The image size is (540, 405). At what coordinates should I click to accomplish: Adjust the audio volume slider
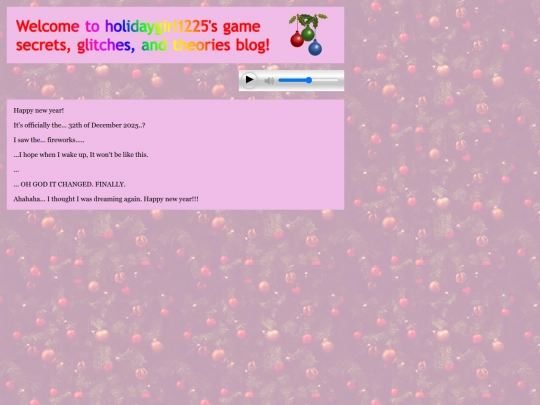(x=308, y=80)
